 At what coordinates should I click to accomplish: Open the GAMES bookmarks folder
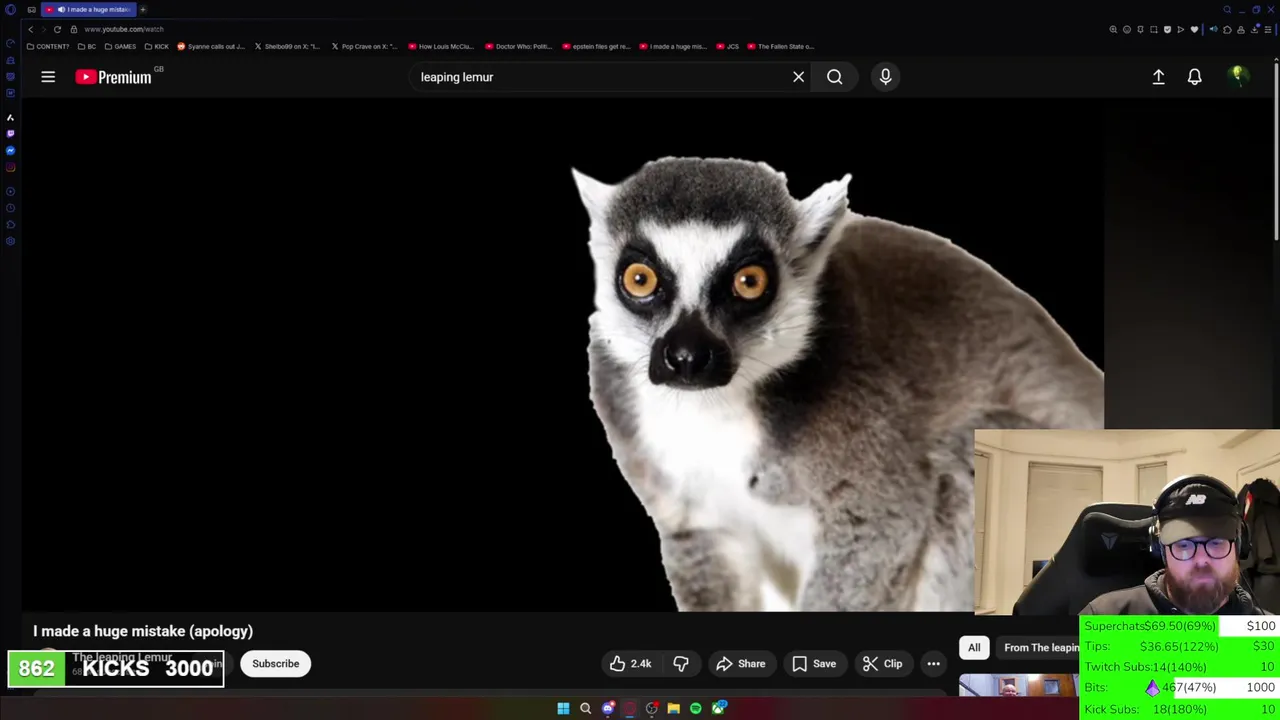121,46
